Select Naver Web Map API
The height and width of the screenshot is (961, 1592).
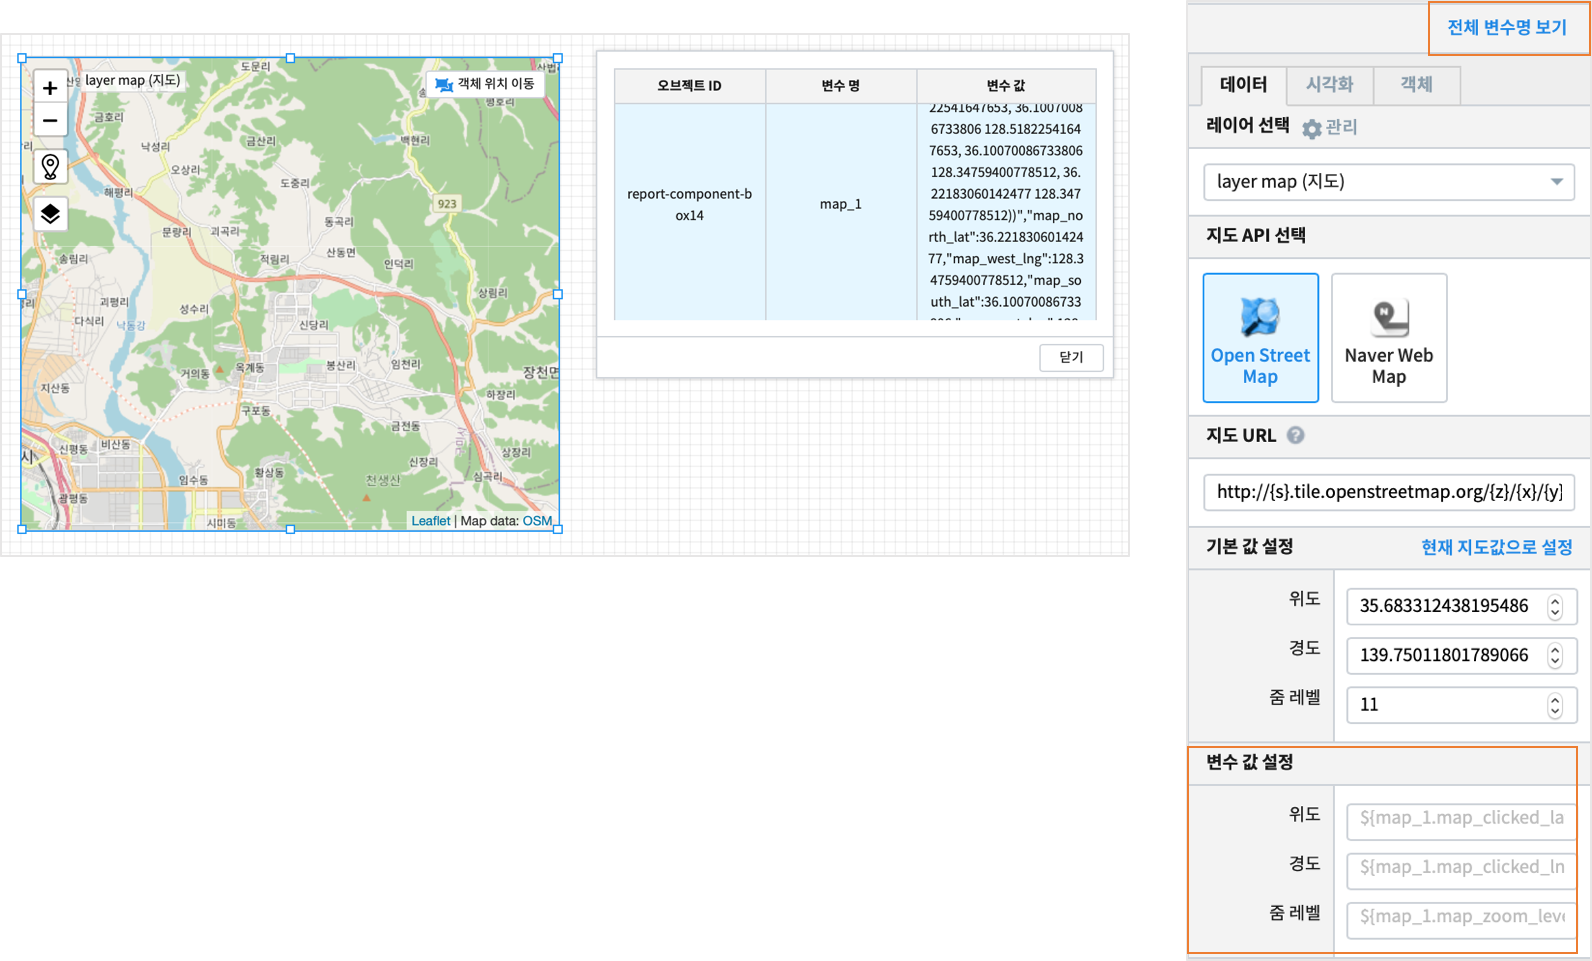click(x=1388, y=338)
